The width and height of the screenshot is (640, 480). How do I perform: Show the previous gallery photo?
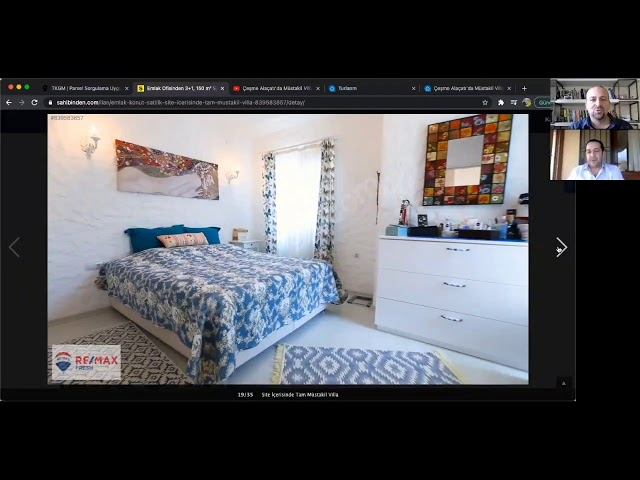click(x=14, y=247)
